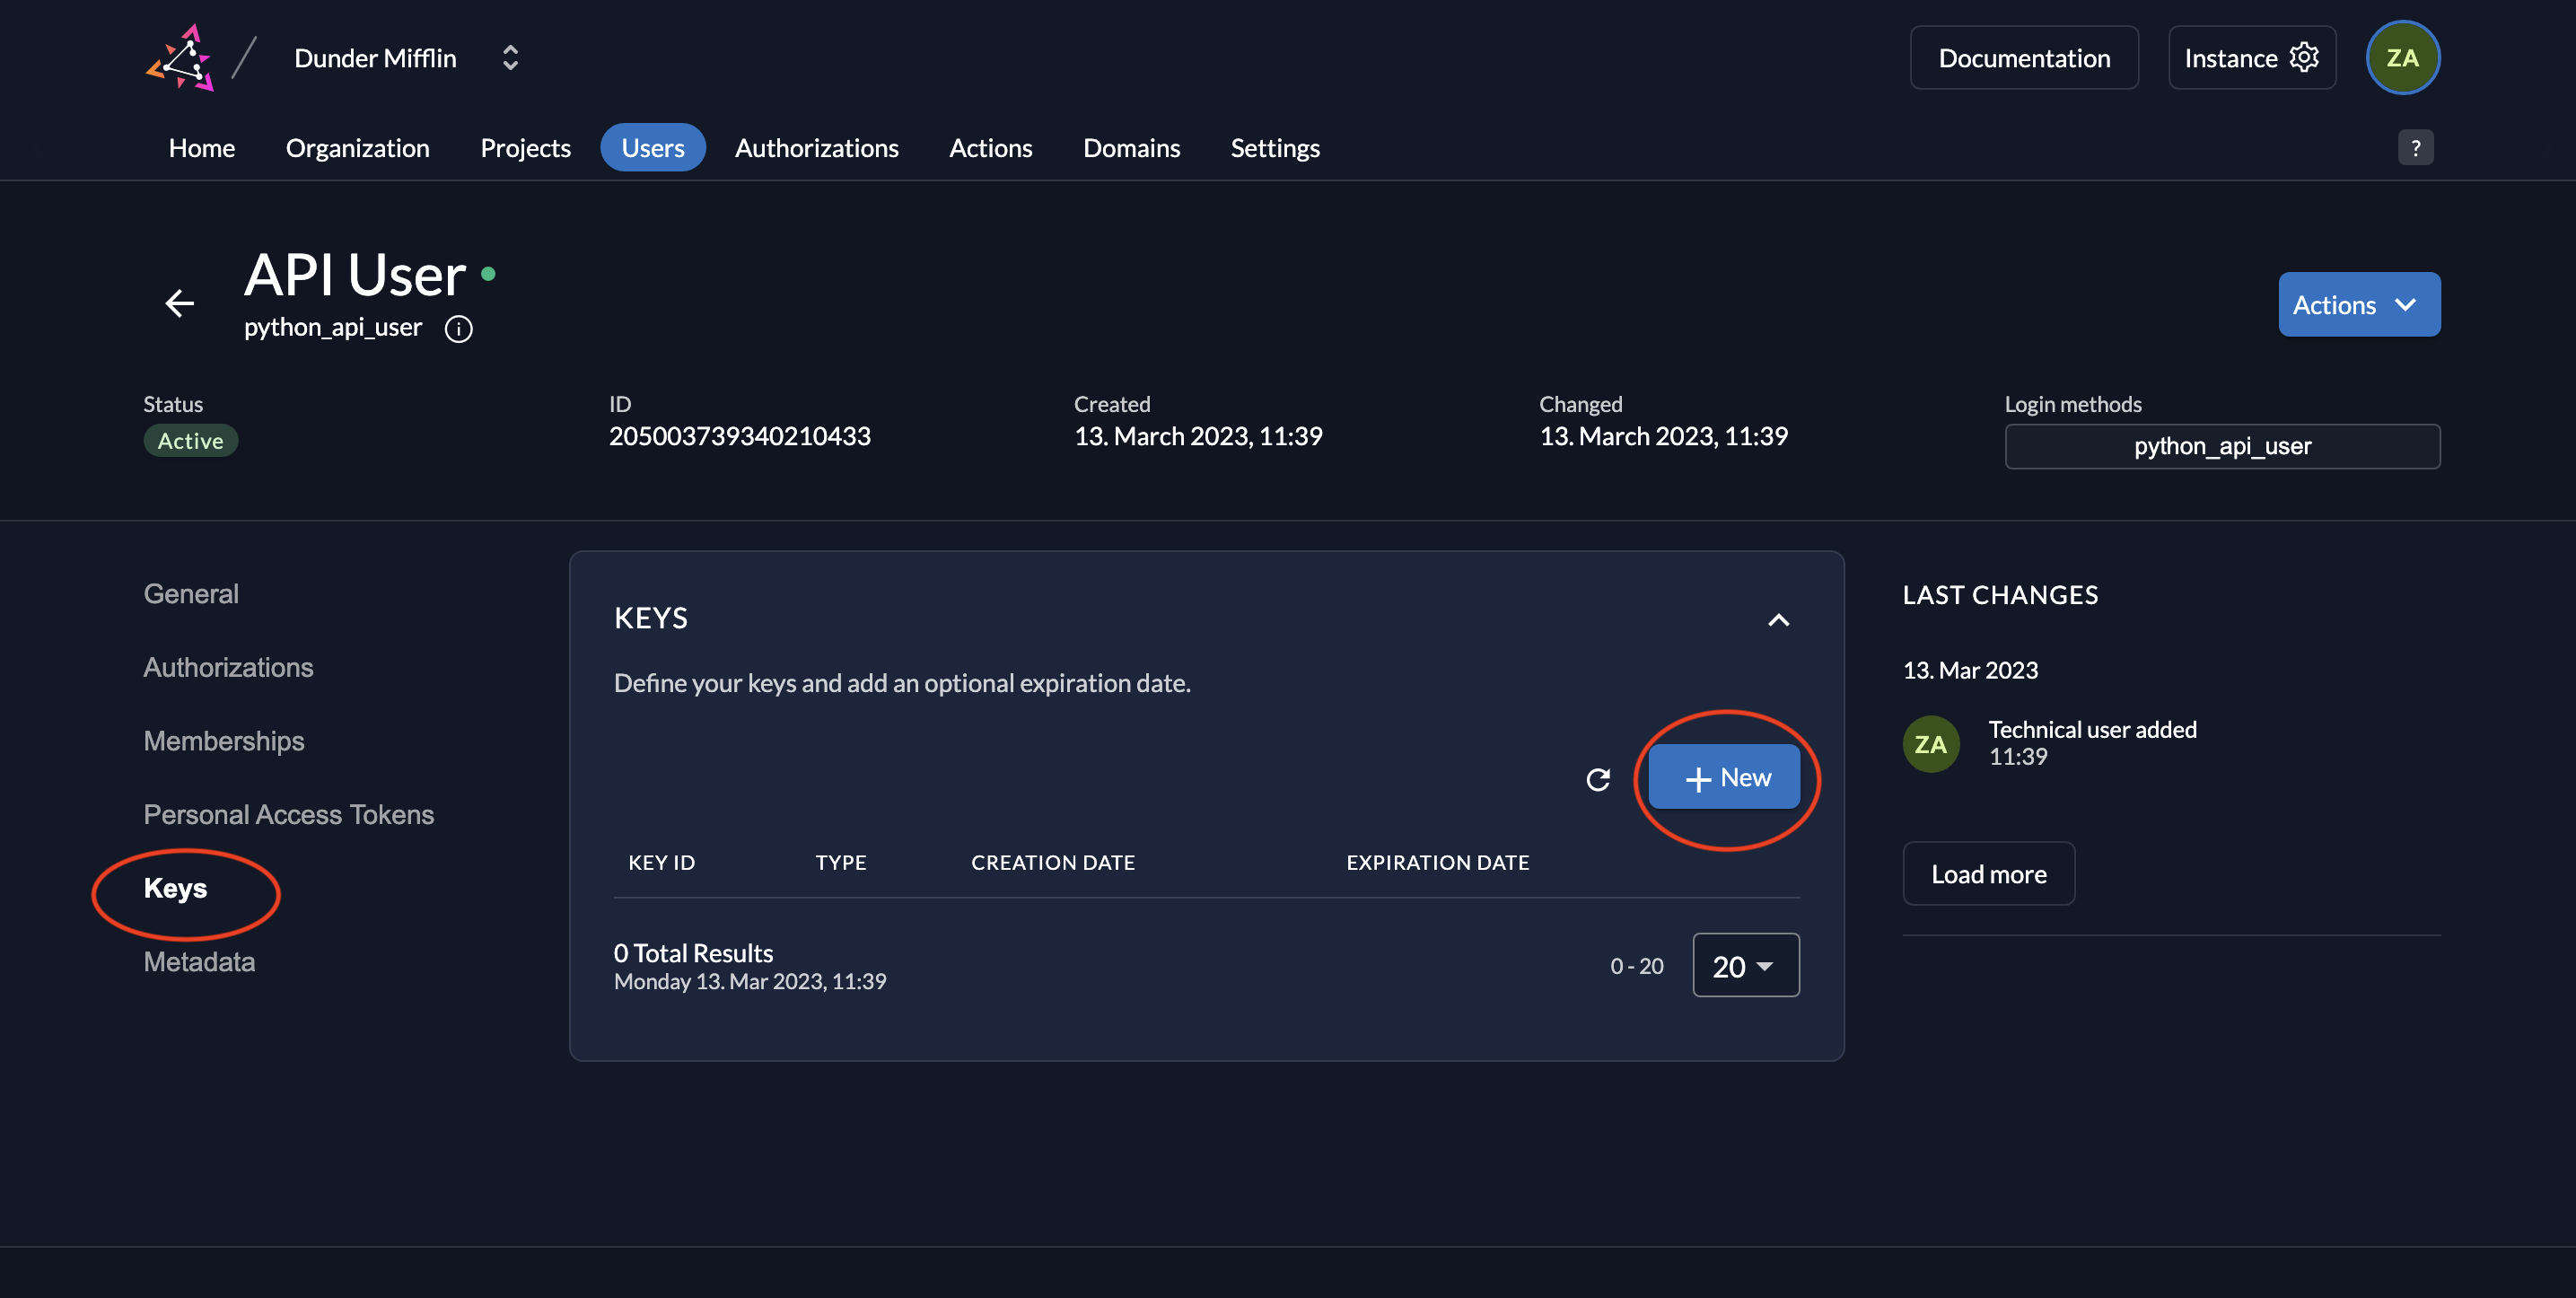Refresh the keys list

tap(1597, 779)
